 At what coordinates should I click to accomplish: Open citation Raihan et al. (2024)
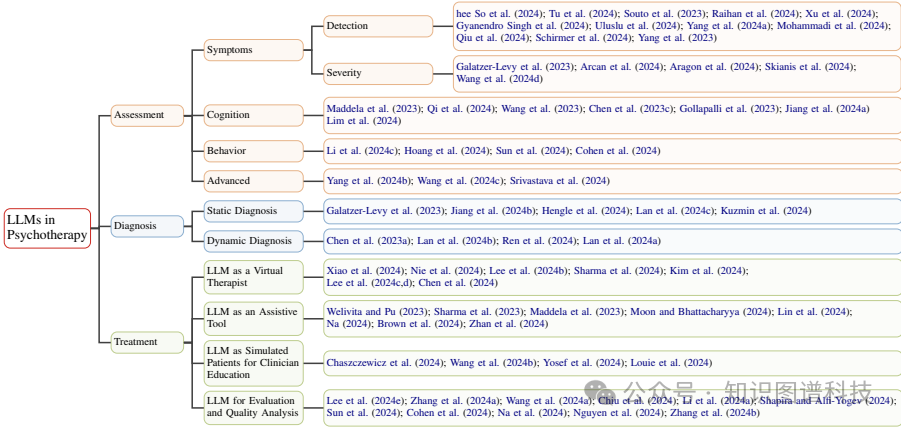(x=758, y=14)
